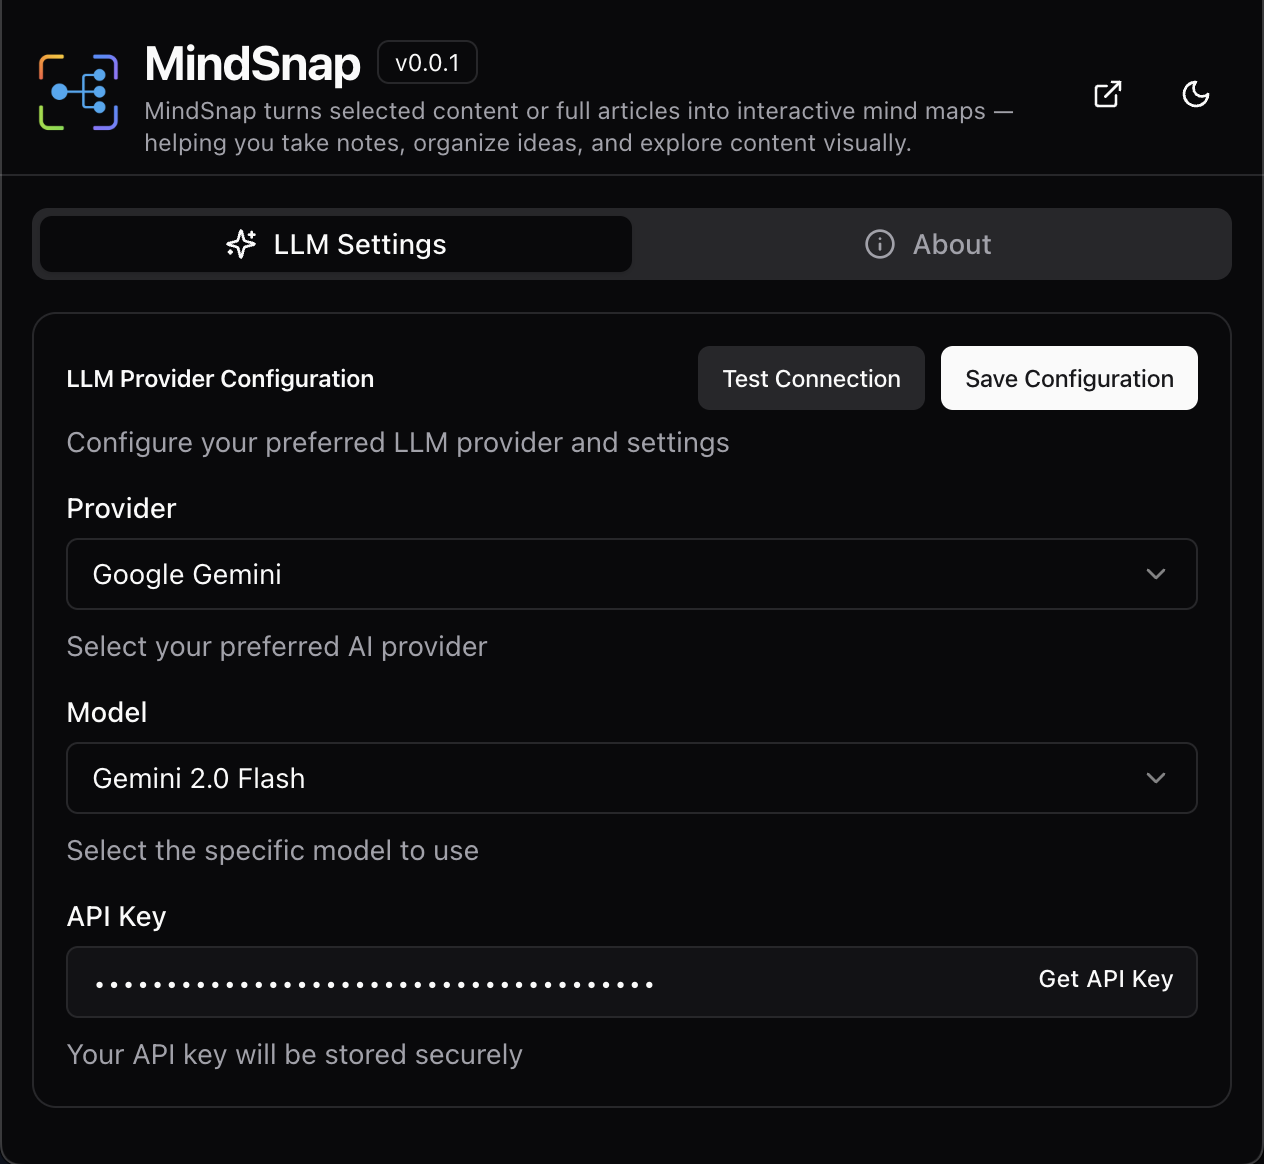1264x1164 pixels.
Task: Open the external link icon in header
Action: point(1108,94)
